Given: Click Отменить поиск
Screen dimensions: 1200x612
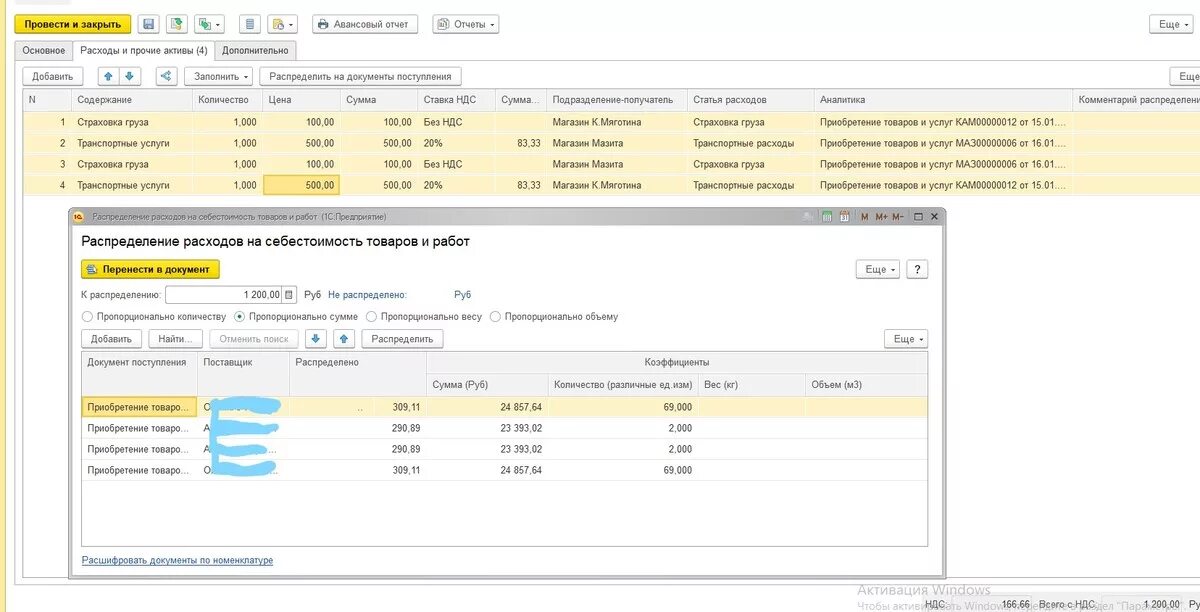Looking at the screenshot, I should coord(254,339).
